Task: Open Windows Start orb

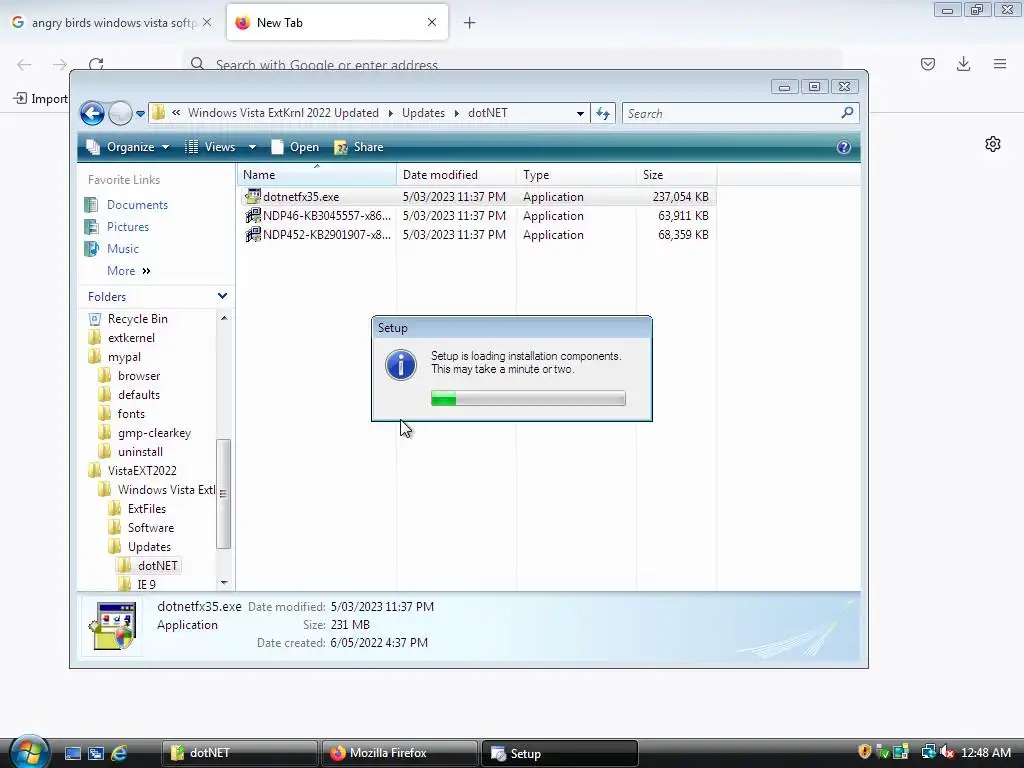Action: click(x=29, y=752)
